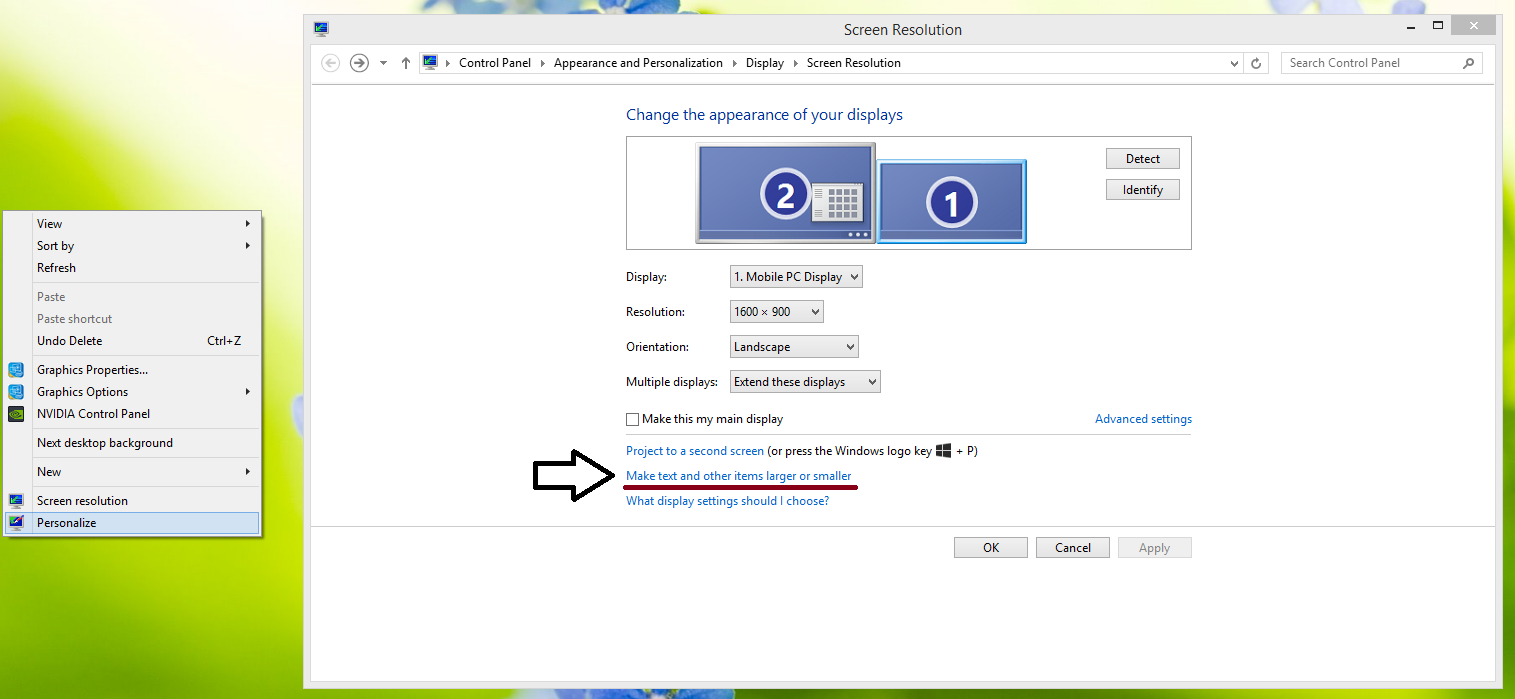
Task: Open the Multiple displays dropdown
Action: click(805, 382)
